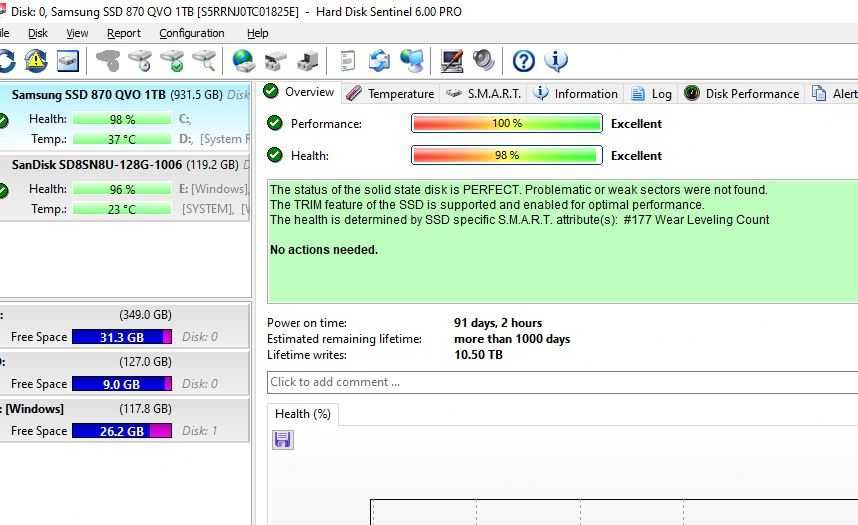
Task: Switch to the Log tab
Action: tap(652, 94)
